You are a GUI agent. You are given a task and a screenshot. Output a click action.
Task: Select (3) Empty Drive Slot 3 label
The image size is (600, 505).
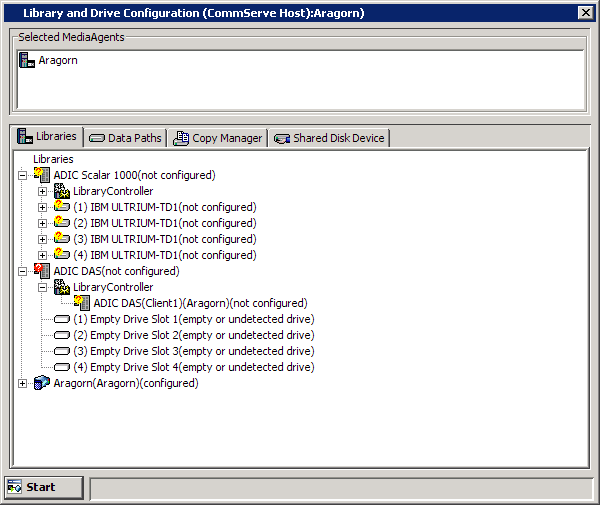(194, 351)
